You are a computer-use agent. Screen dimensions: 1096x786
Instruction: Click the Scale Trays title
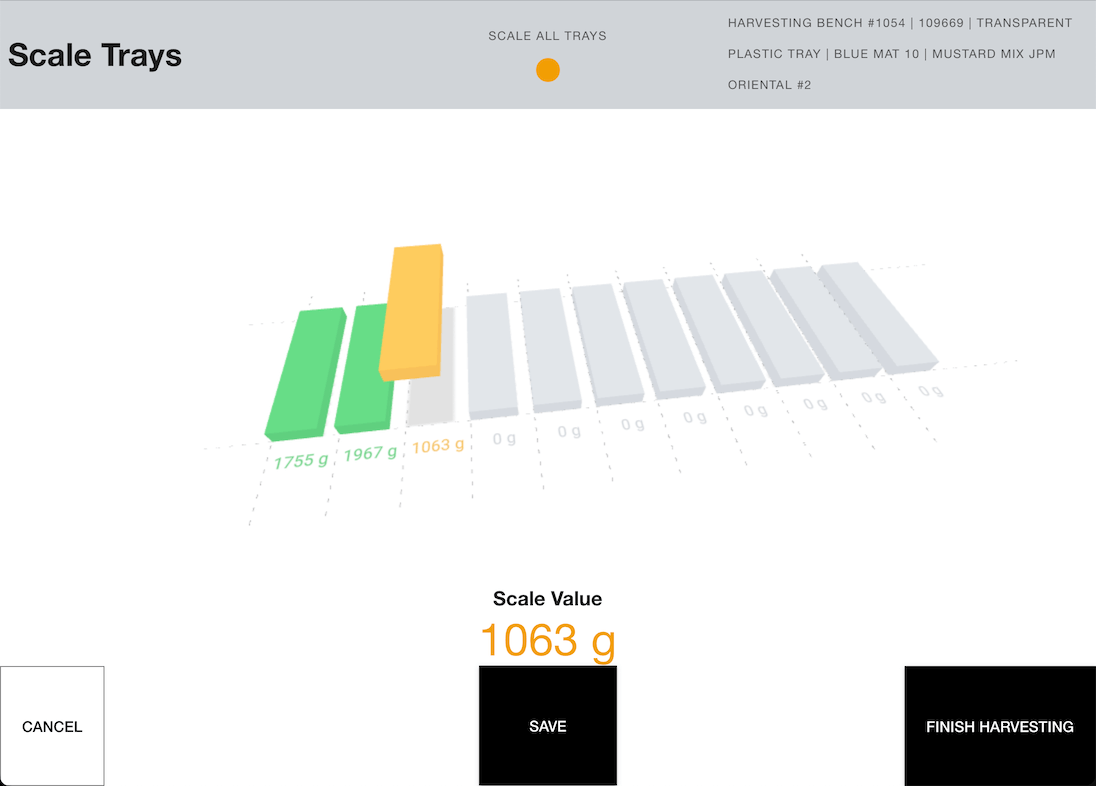[95, 55]
